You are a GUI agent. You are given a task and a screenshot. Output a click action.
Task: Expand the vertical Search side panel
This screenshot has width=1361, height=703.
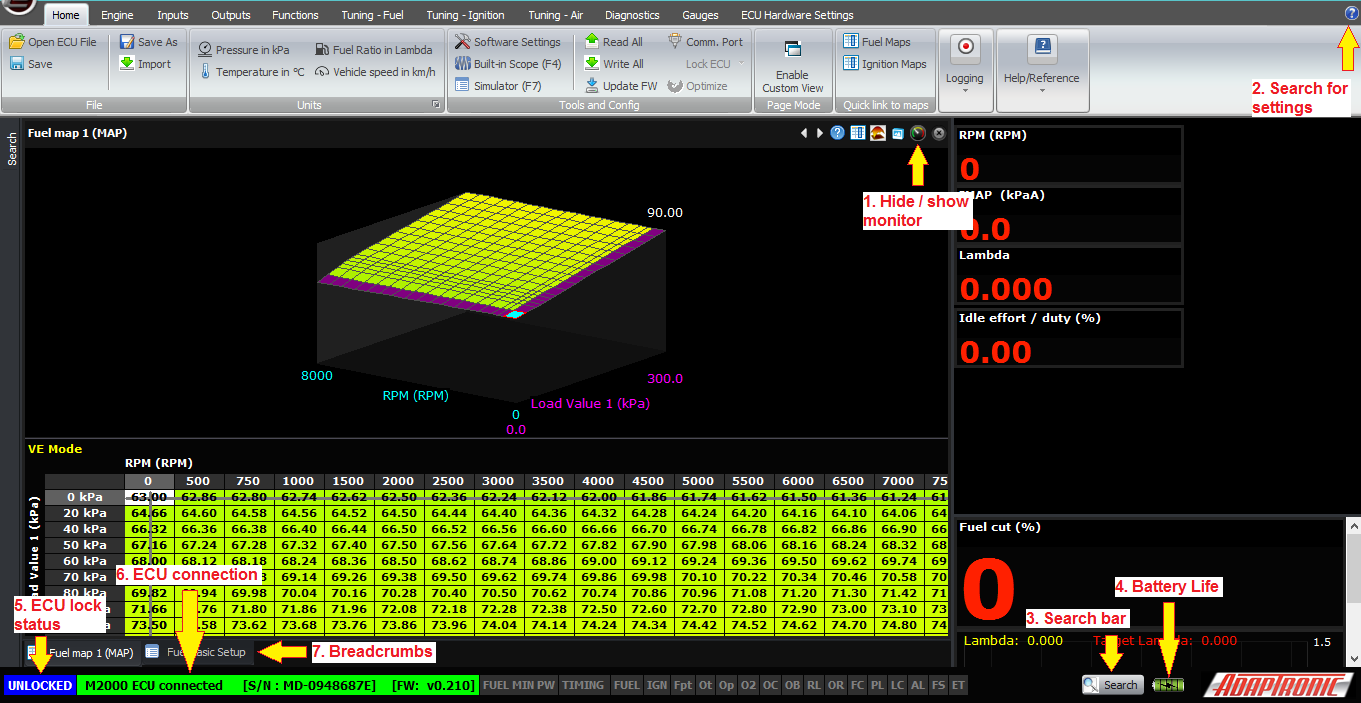12,149
